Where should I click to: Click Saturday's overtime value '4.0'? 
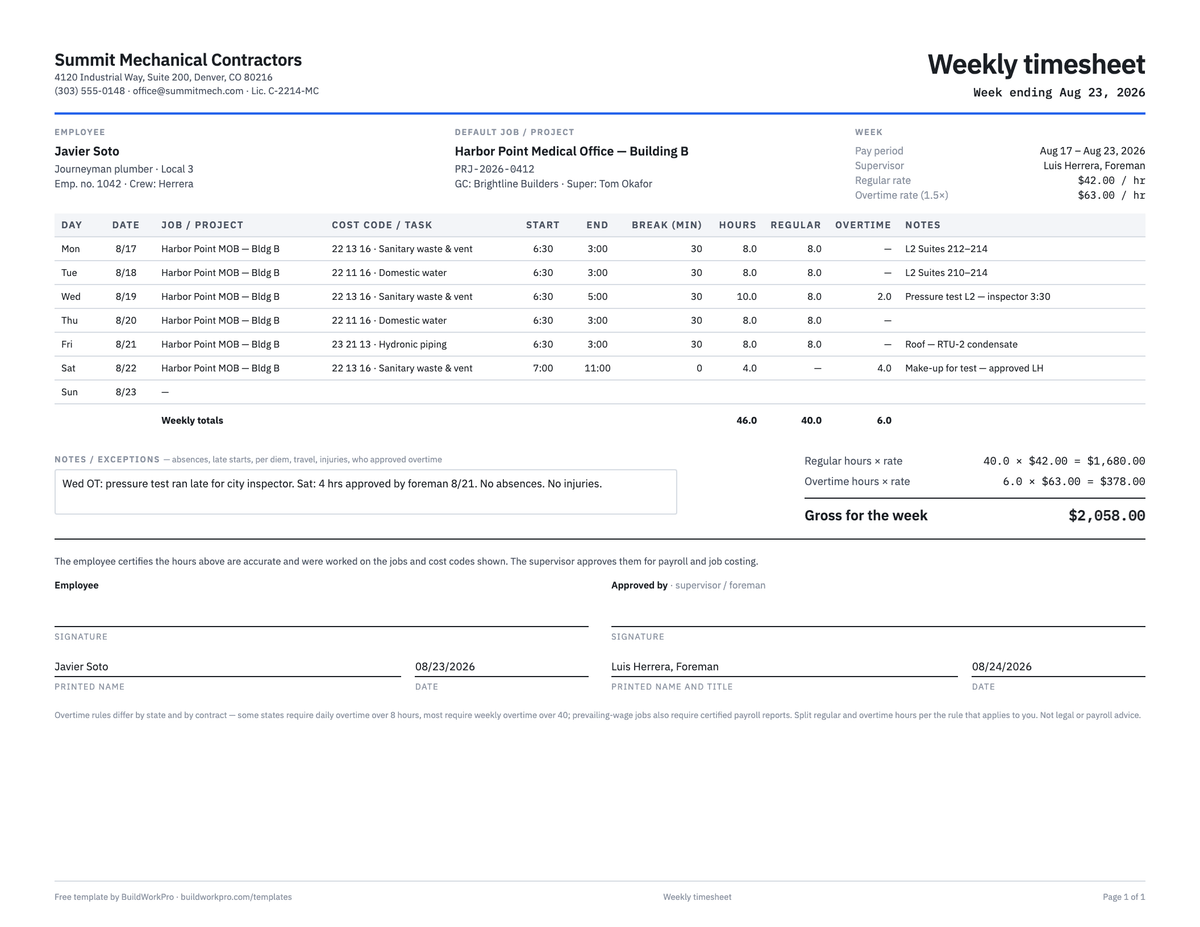coord(884,369)
